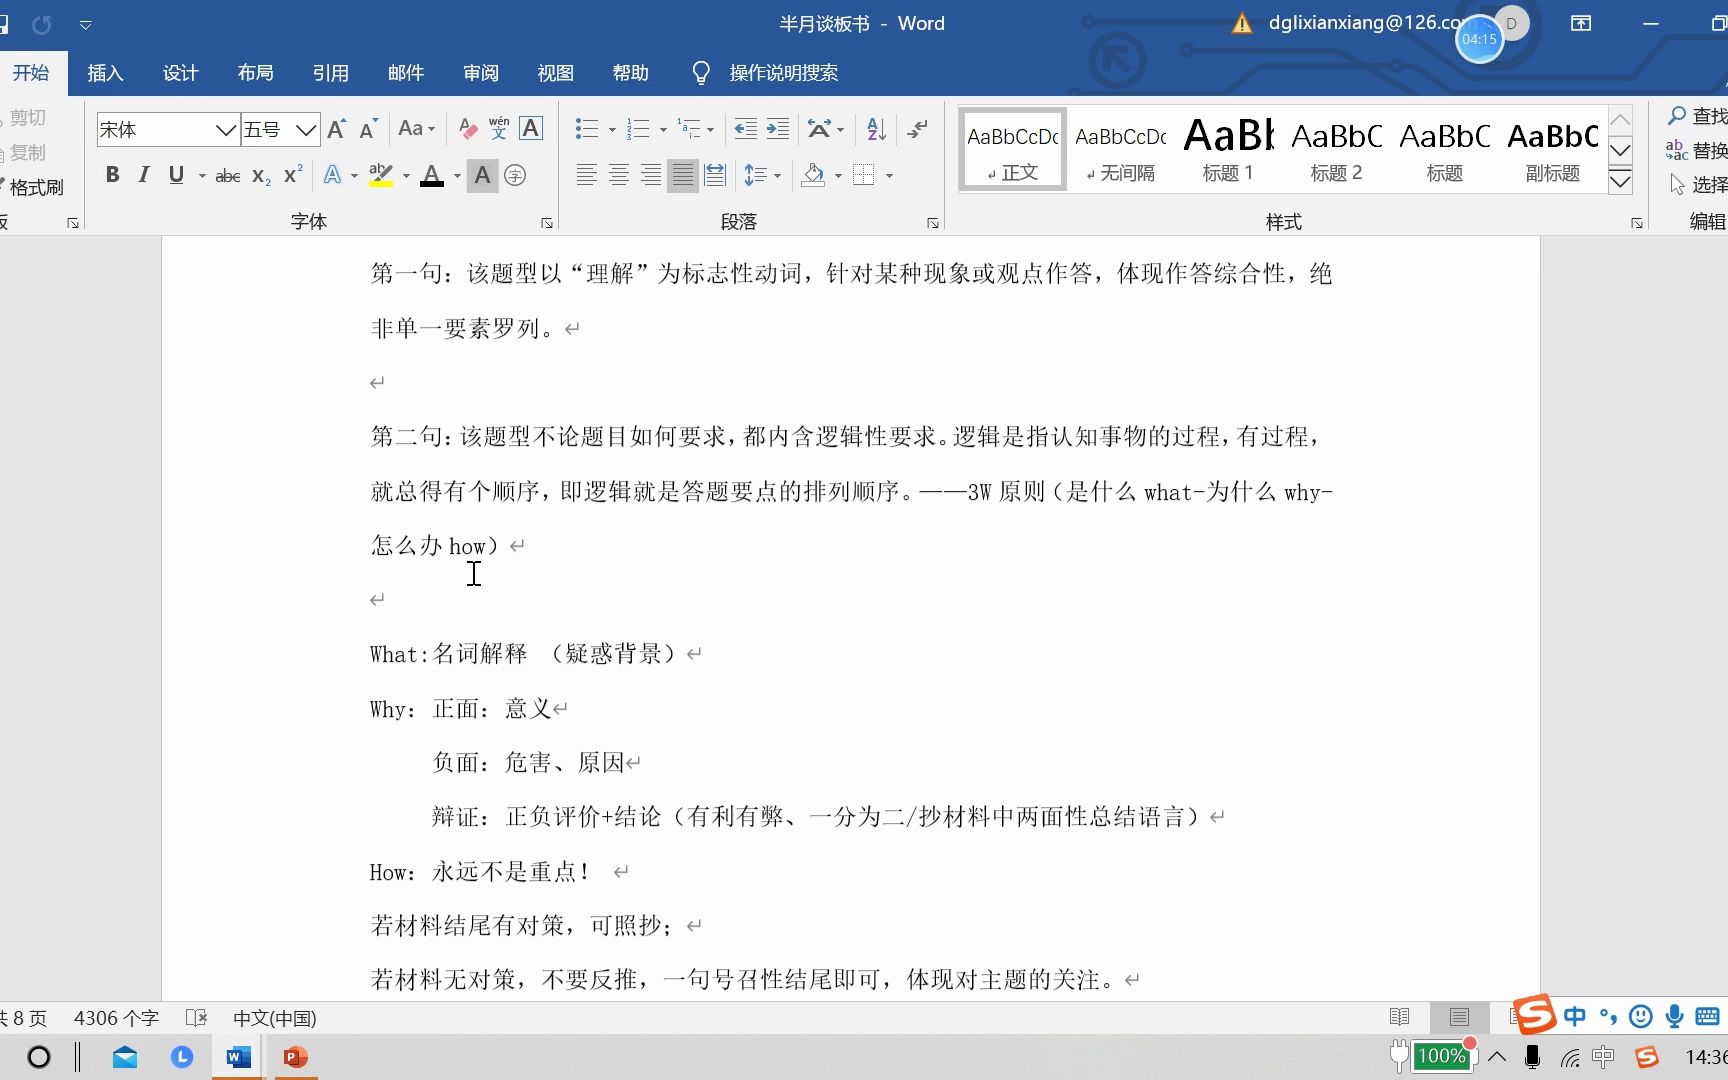The height and width of the screenshot is (1080, 1728).
Task: Open phonetic guide (wén)
Action: (x=499, y=129)
